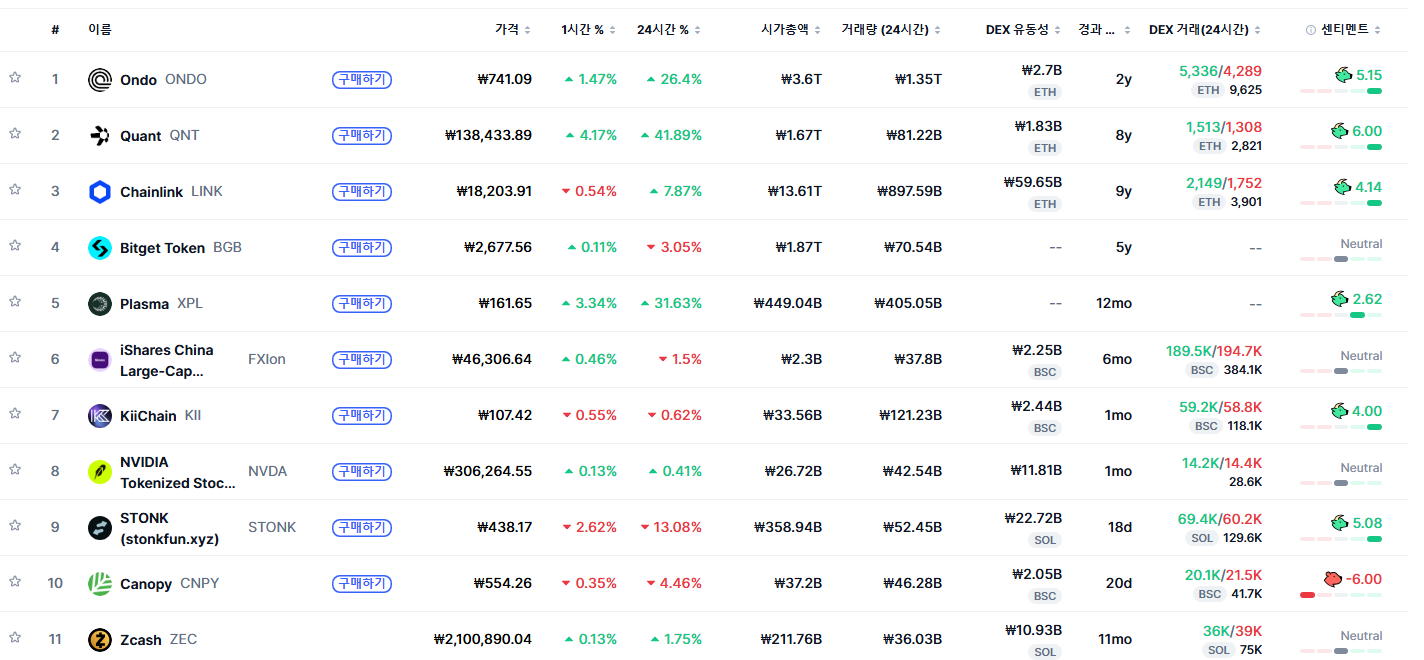Viewport: 1424px width, 660px height.
Task: Toggle the star for iShares China Large-Cap
Action: click(15, 357)
